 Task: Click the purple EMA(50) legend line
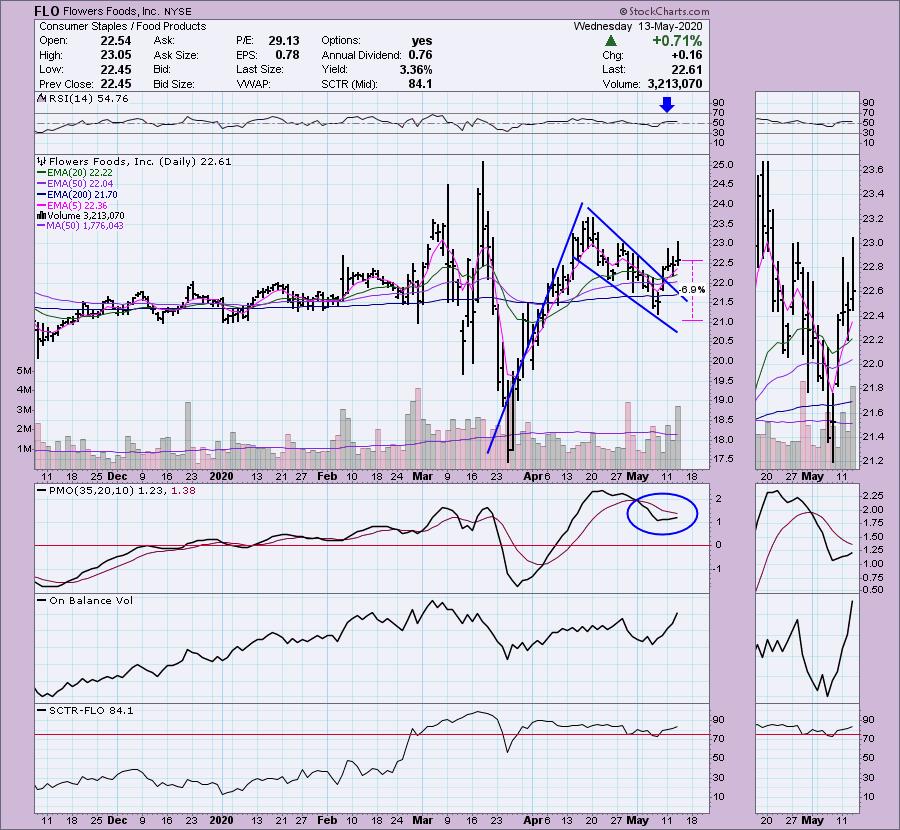[41, 184]
